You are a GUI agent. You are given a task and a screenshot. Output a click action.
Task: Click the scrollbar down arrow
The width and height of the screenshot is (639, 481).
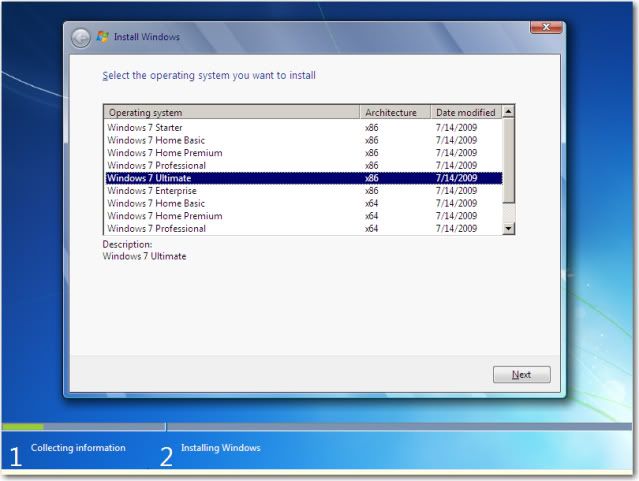point(508,228)
